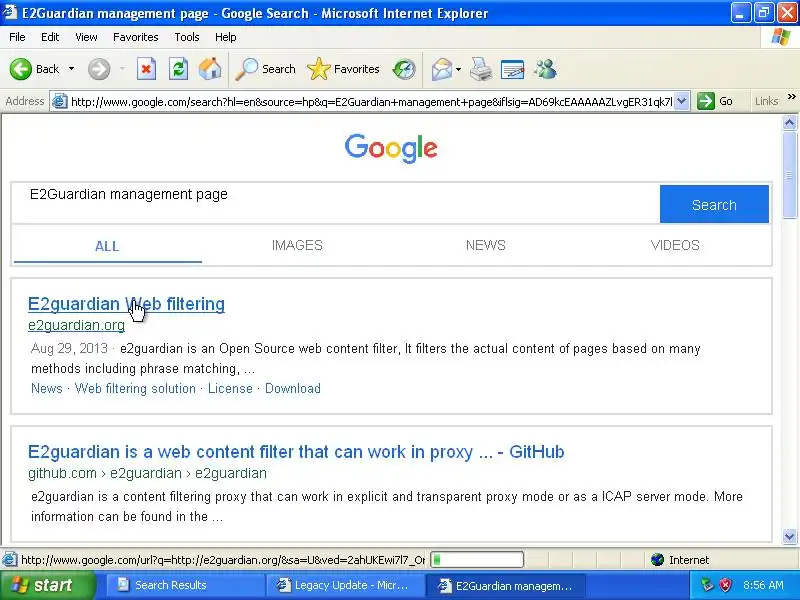This screenshot has width=800, height=600.
Task: Open the License sitelink
Action: 230,388
